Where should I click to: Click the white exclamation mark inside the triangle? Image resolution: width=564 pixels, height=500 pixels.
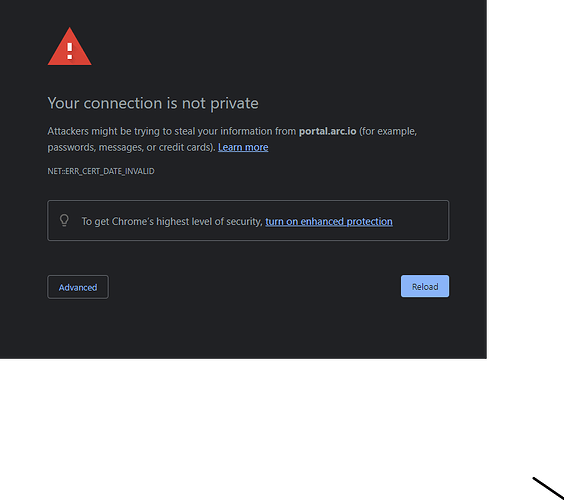click(x=70, y=51)
